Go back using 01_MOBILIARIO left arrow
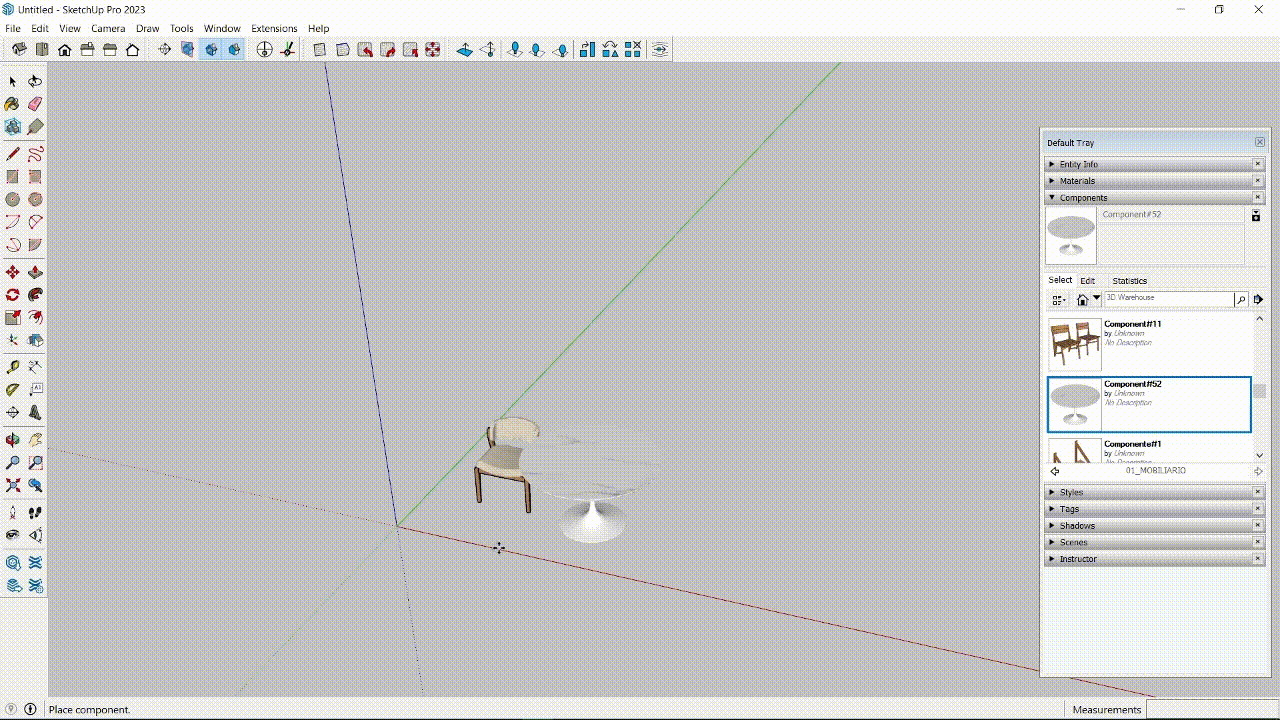The width and height of the screenshot is (1280, 720). pos(1055,471)
